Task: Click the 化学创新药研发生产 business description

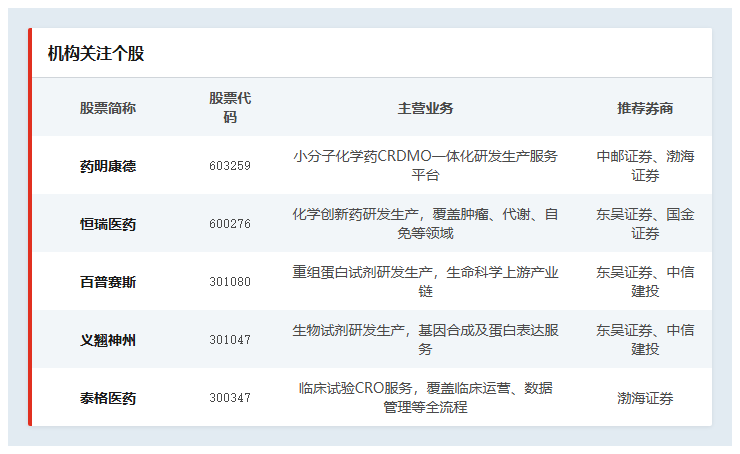Action: pyautogui.click(x=425, y=224)
